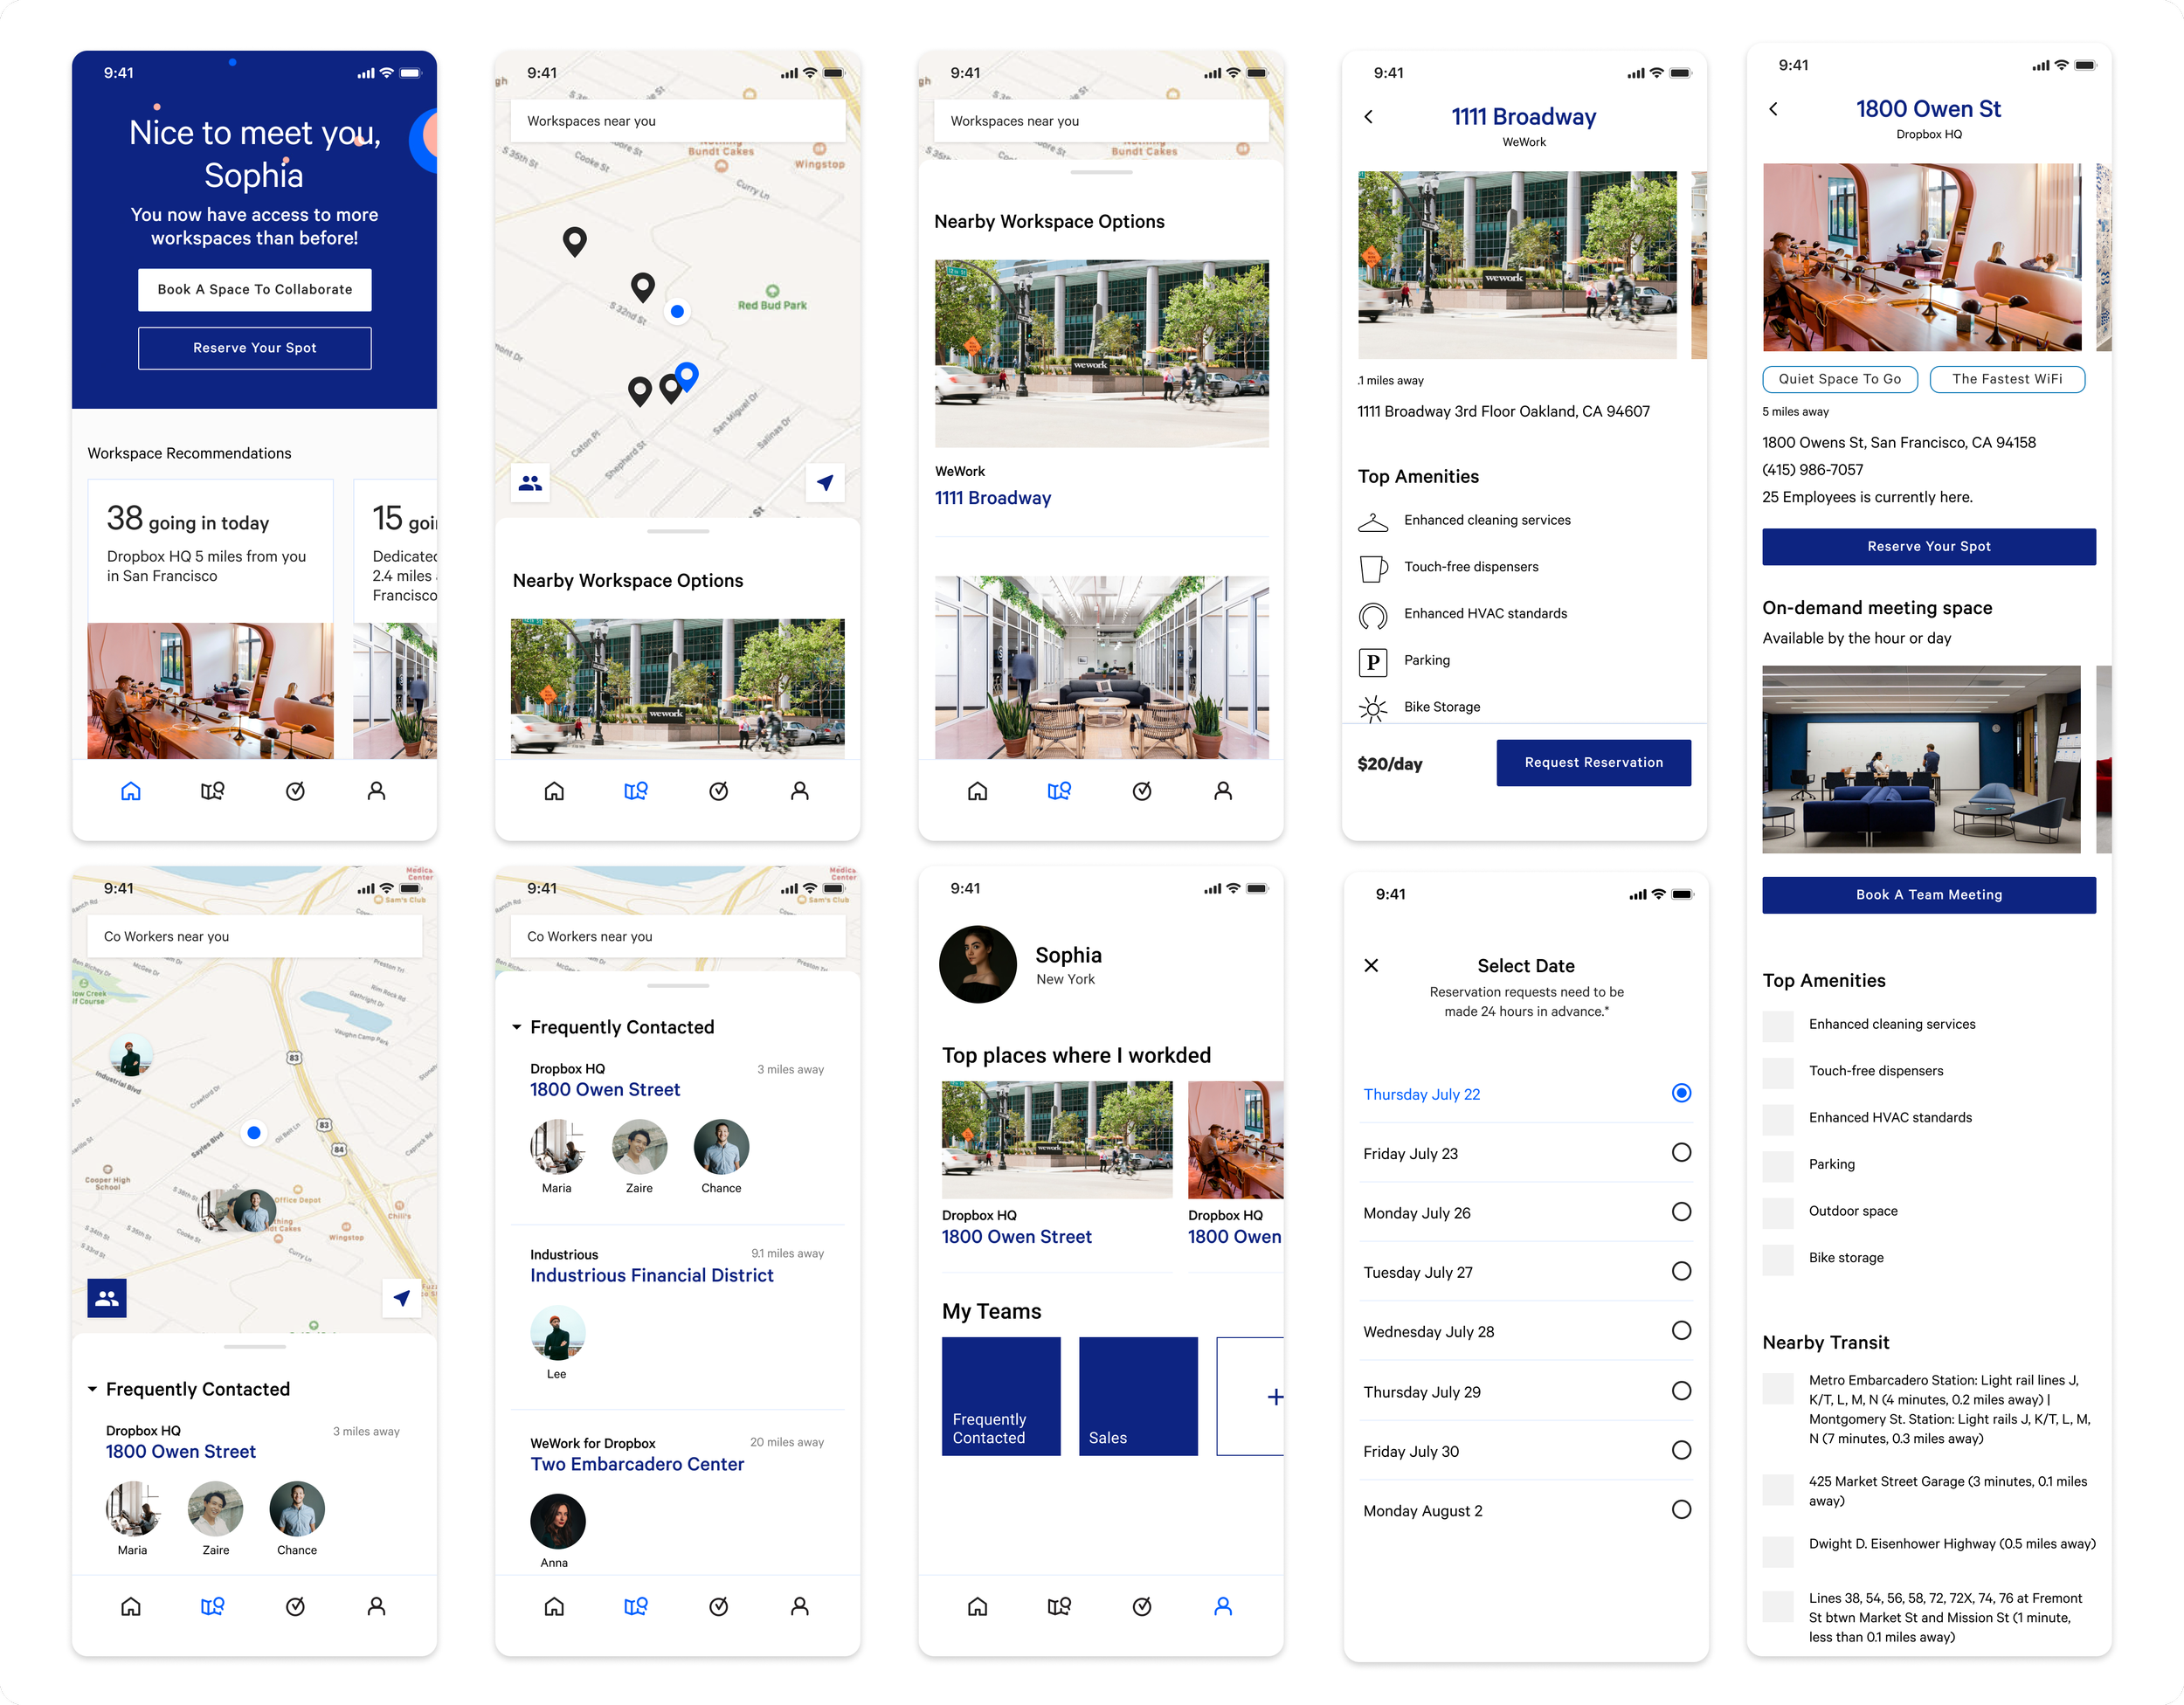Click Book A Space To Collaborate button

254,289
